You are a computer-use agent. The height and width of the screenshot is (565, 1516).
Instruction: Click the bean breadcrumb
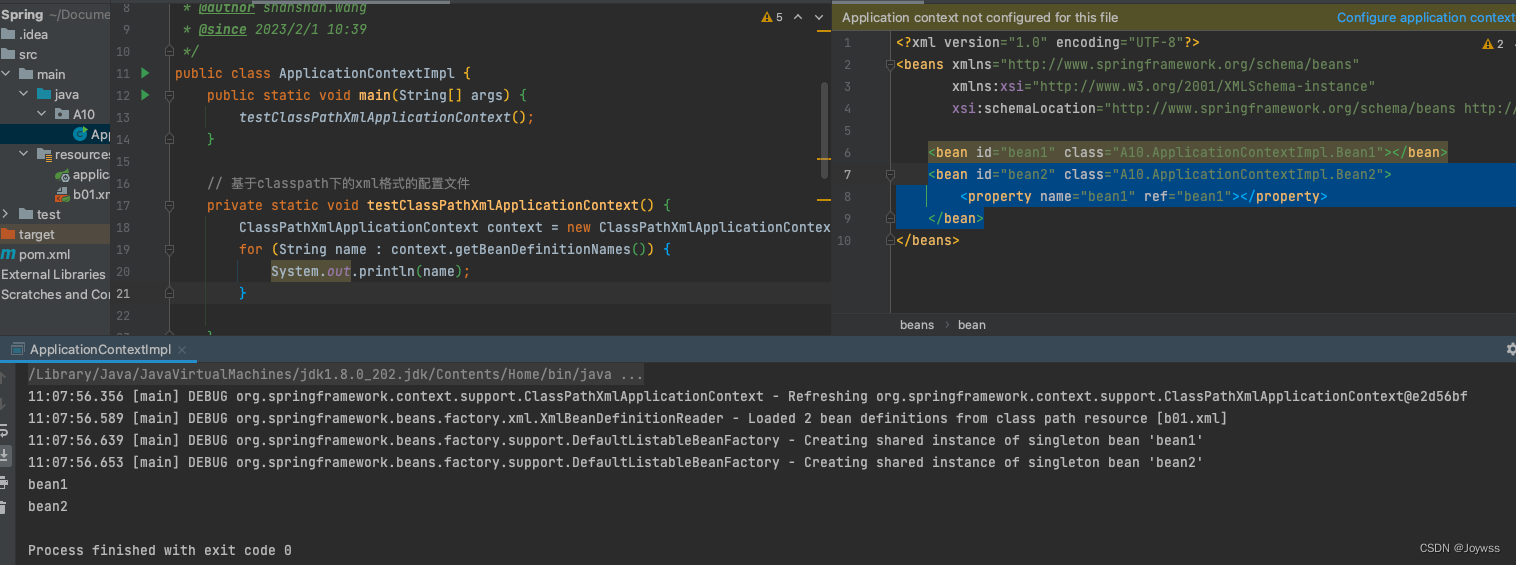(972, 324)
